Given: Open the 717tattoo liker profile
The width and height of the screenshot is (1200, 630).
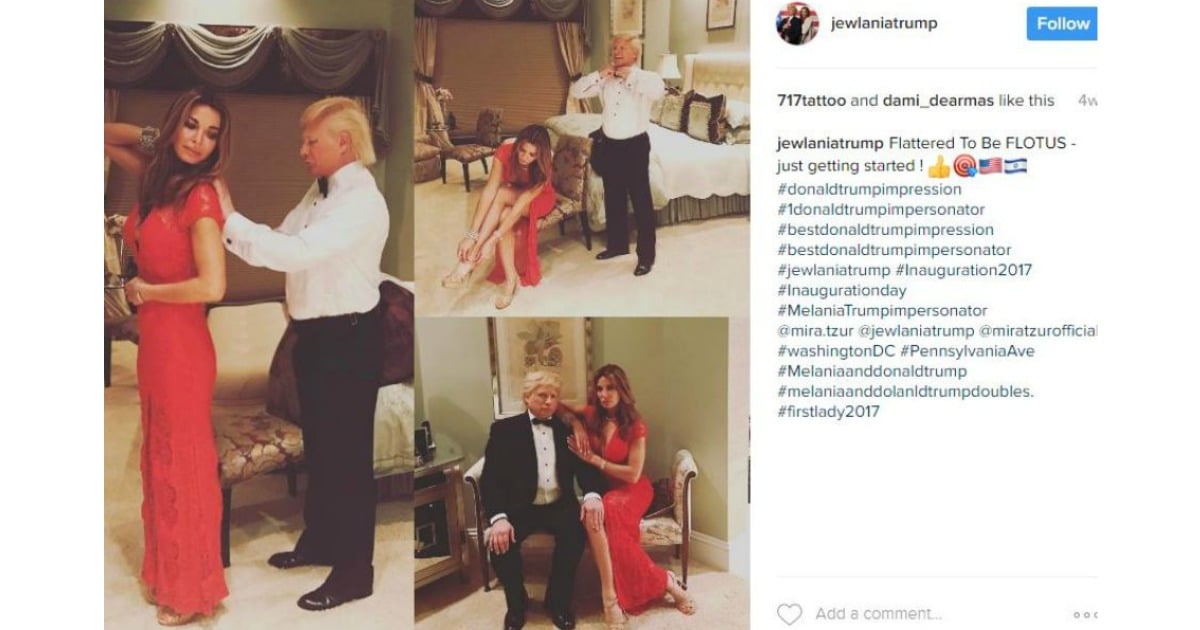Looking at the screenshot, I should (811, 100).
